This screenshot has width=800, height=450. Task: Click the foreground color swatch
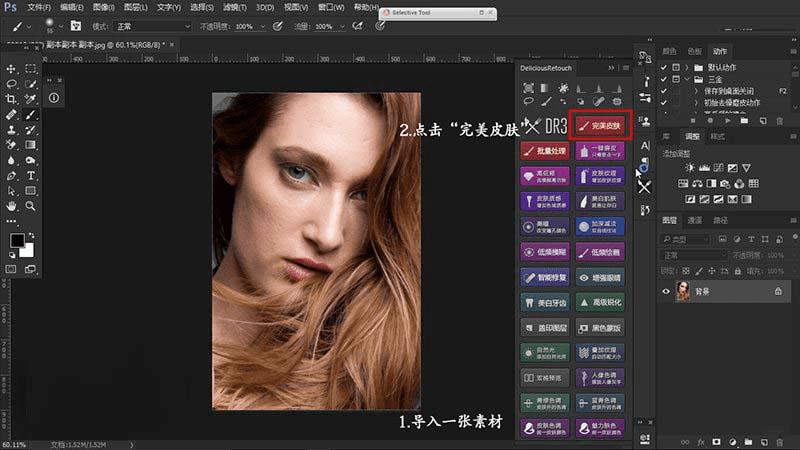click(17, 241)
